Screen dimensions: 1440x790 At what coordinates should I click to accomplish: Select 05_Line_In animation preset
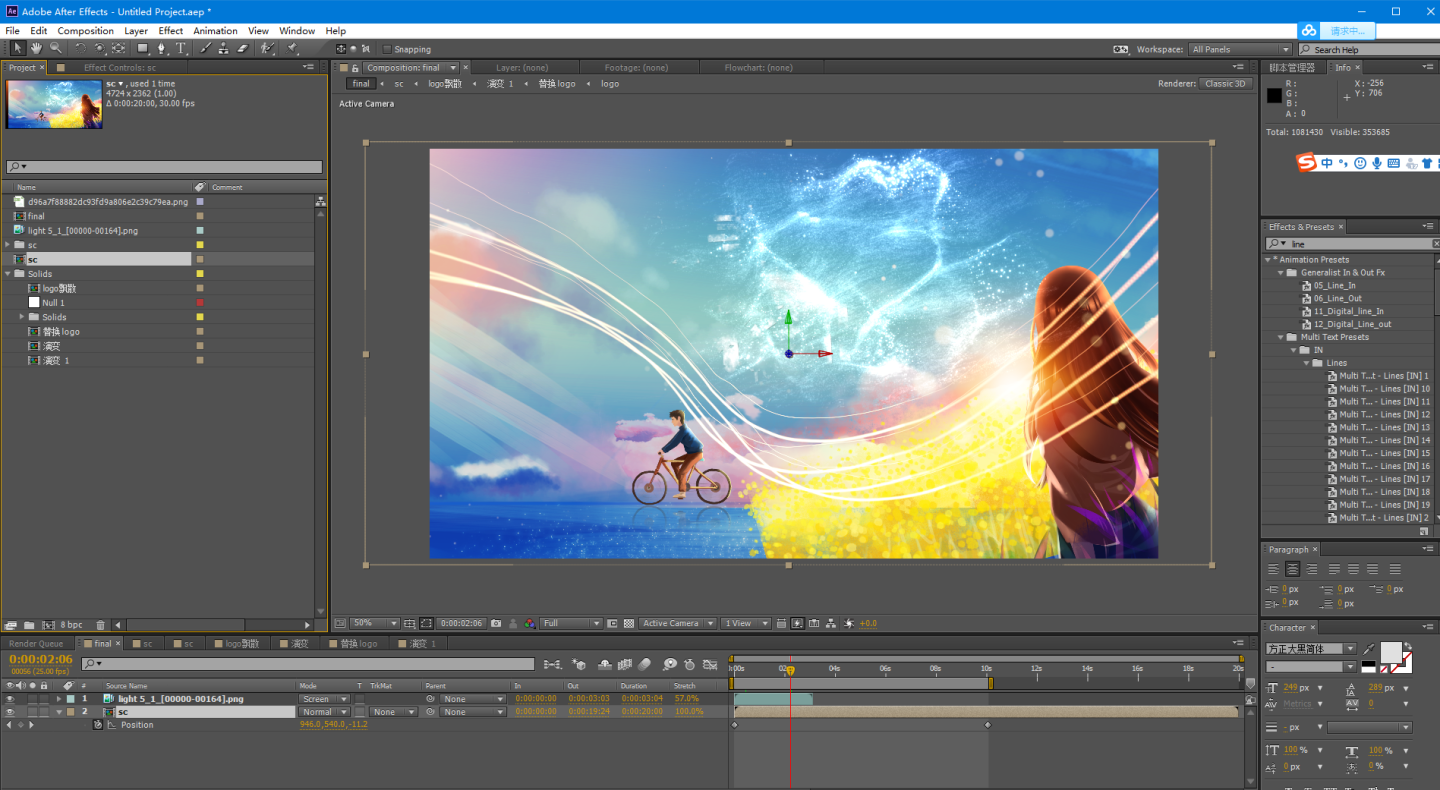coord(1335,285)
